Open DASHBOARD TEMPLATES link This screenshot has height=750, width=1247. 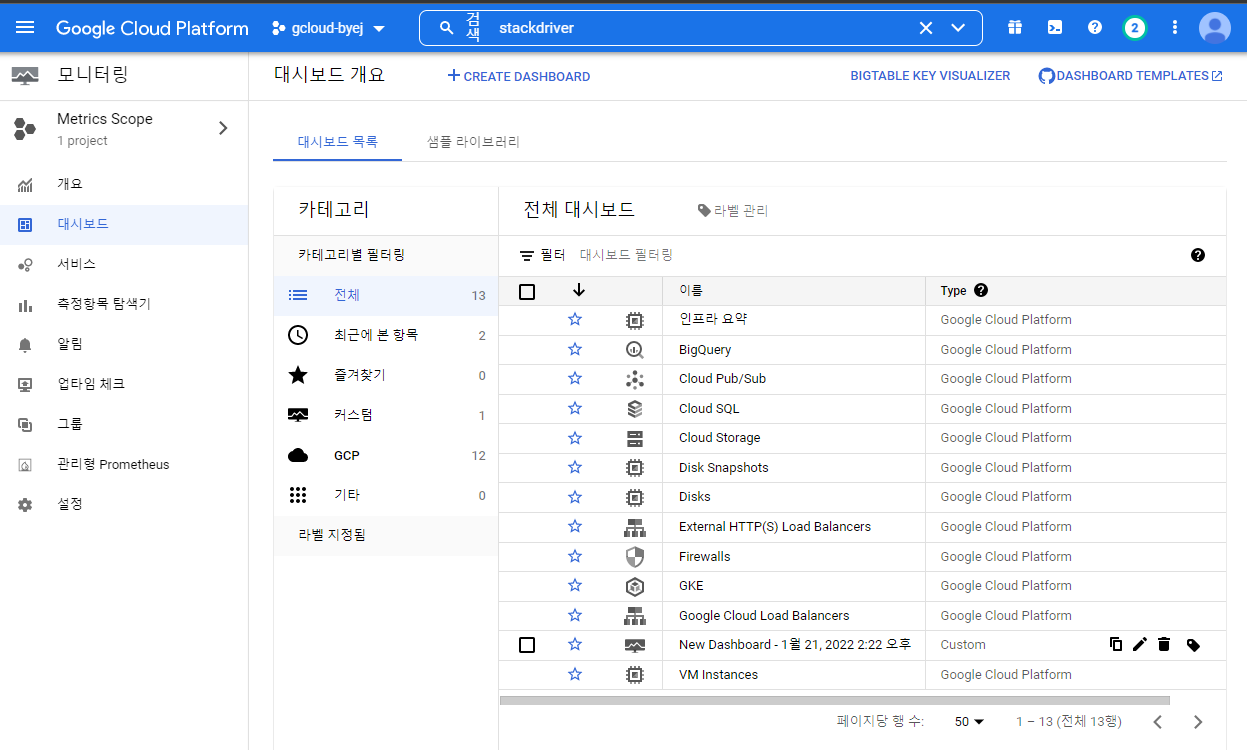pos(1130,76)
